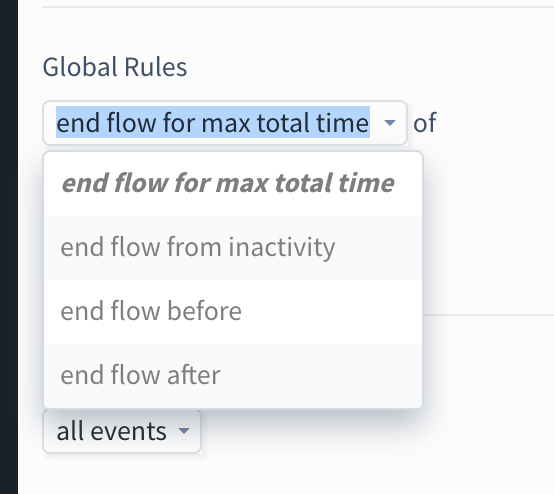Viewport: 554px width, 494px height.
Task: Click highlighted 'end flow for max total time' field
Action: point(225,123)
